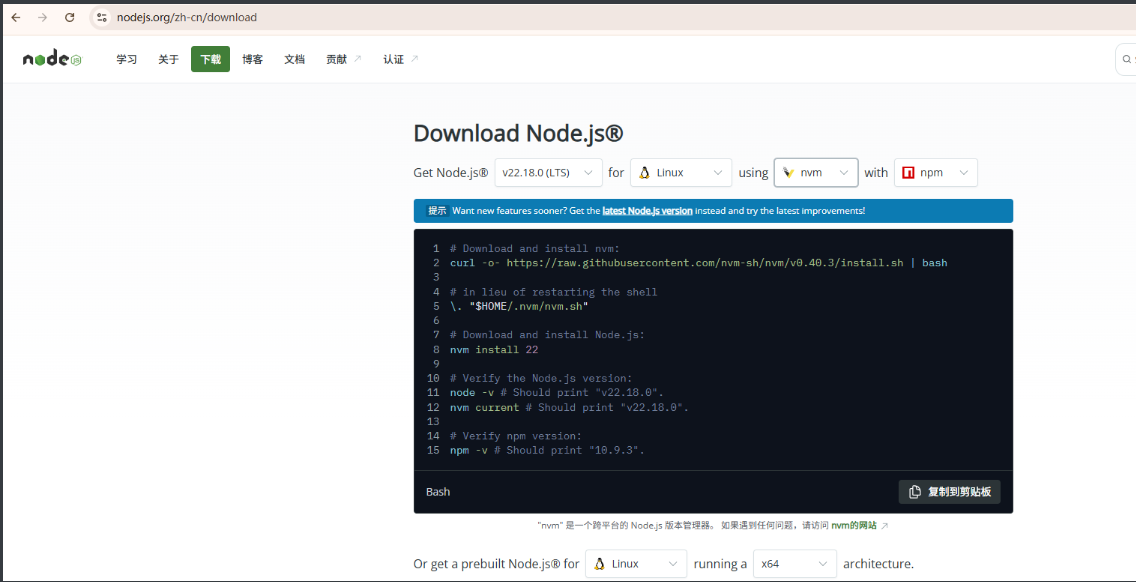Reload the page with the refresh icon

(x=70, y=17)
